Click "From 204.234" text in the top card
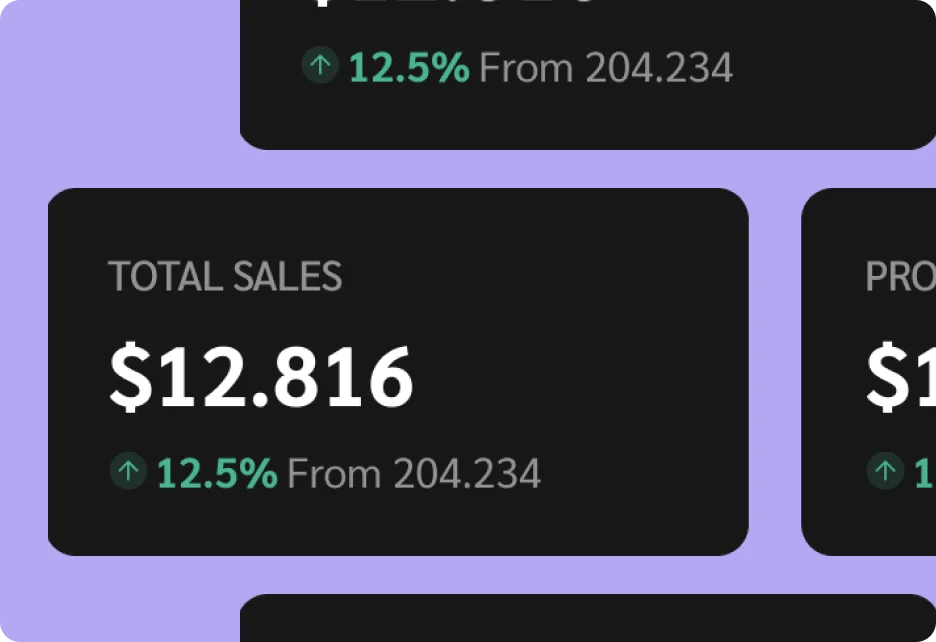 [x=606, y=68]
